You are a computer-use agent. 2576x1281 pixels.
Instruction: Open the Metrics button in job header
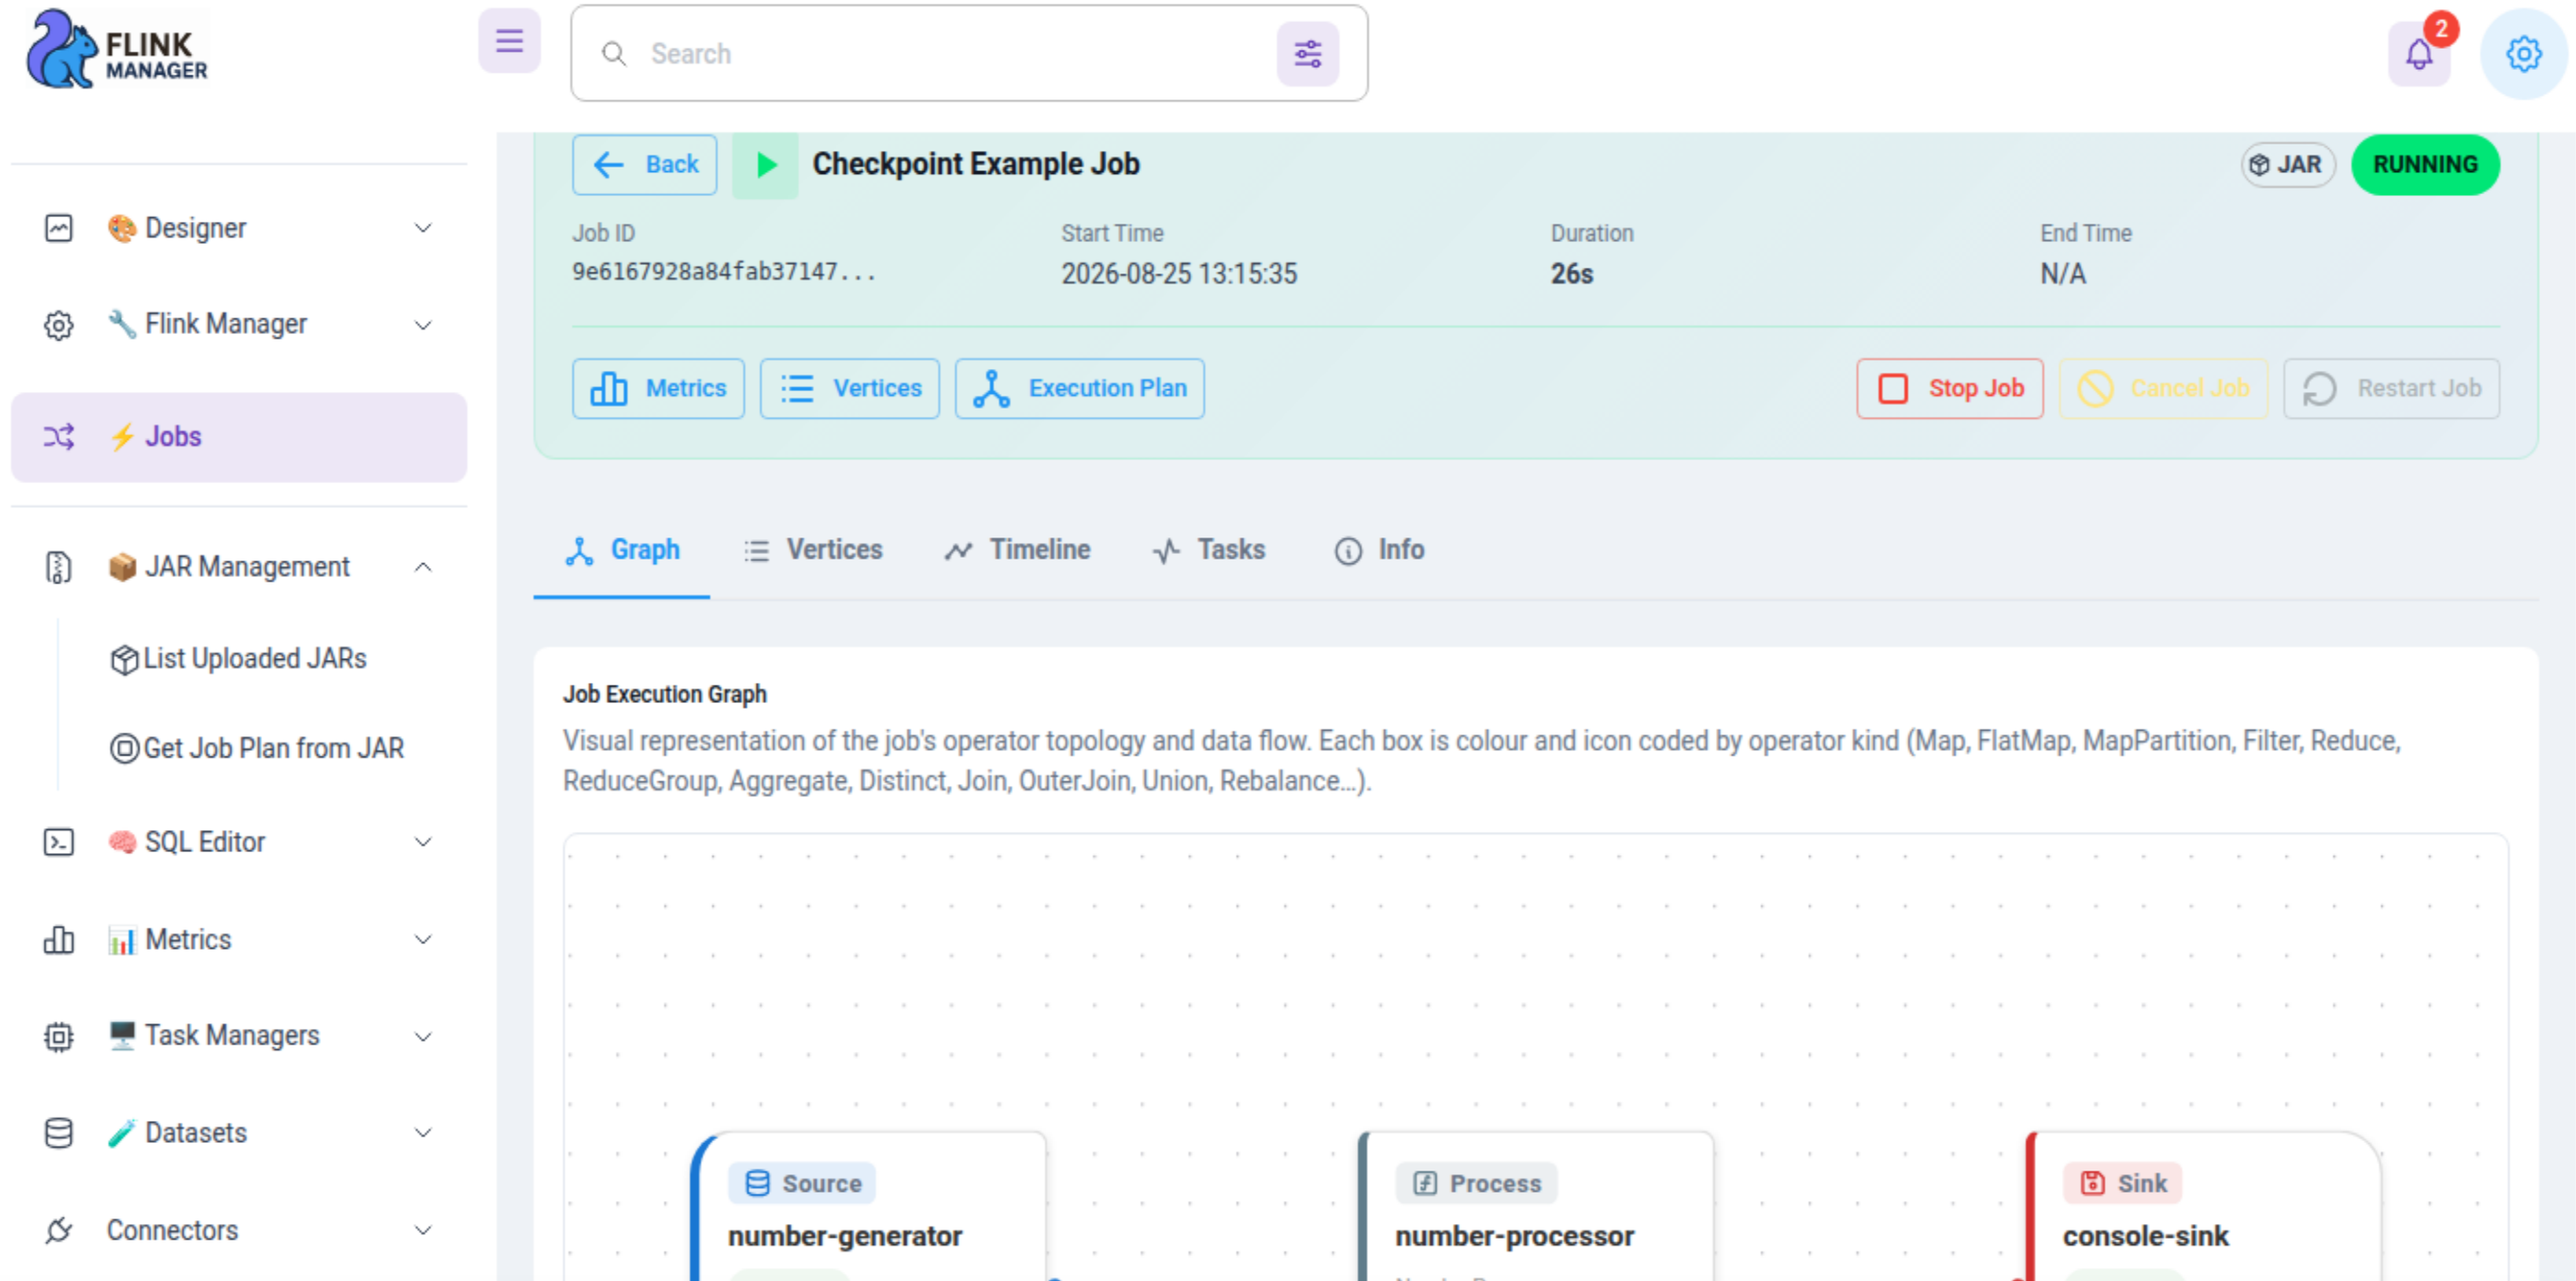(x=658, y=388)
